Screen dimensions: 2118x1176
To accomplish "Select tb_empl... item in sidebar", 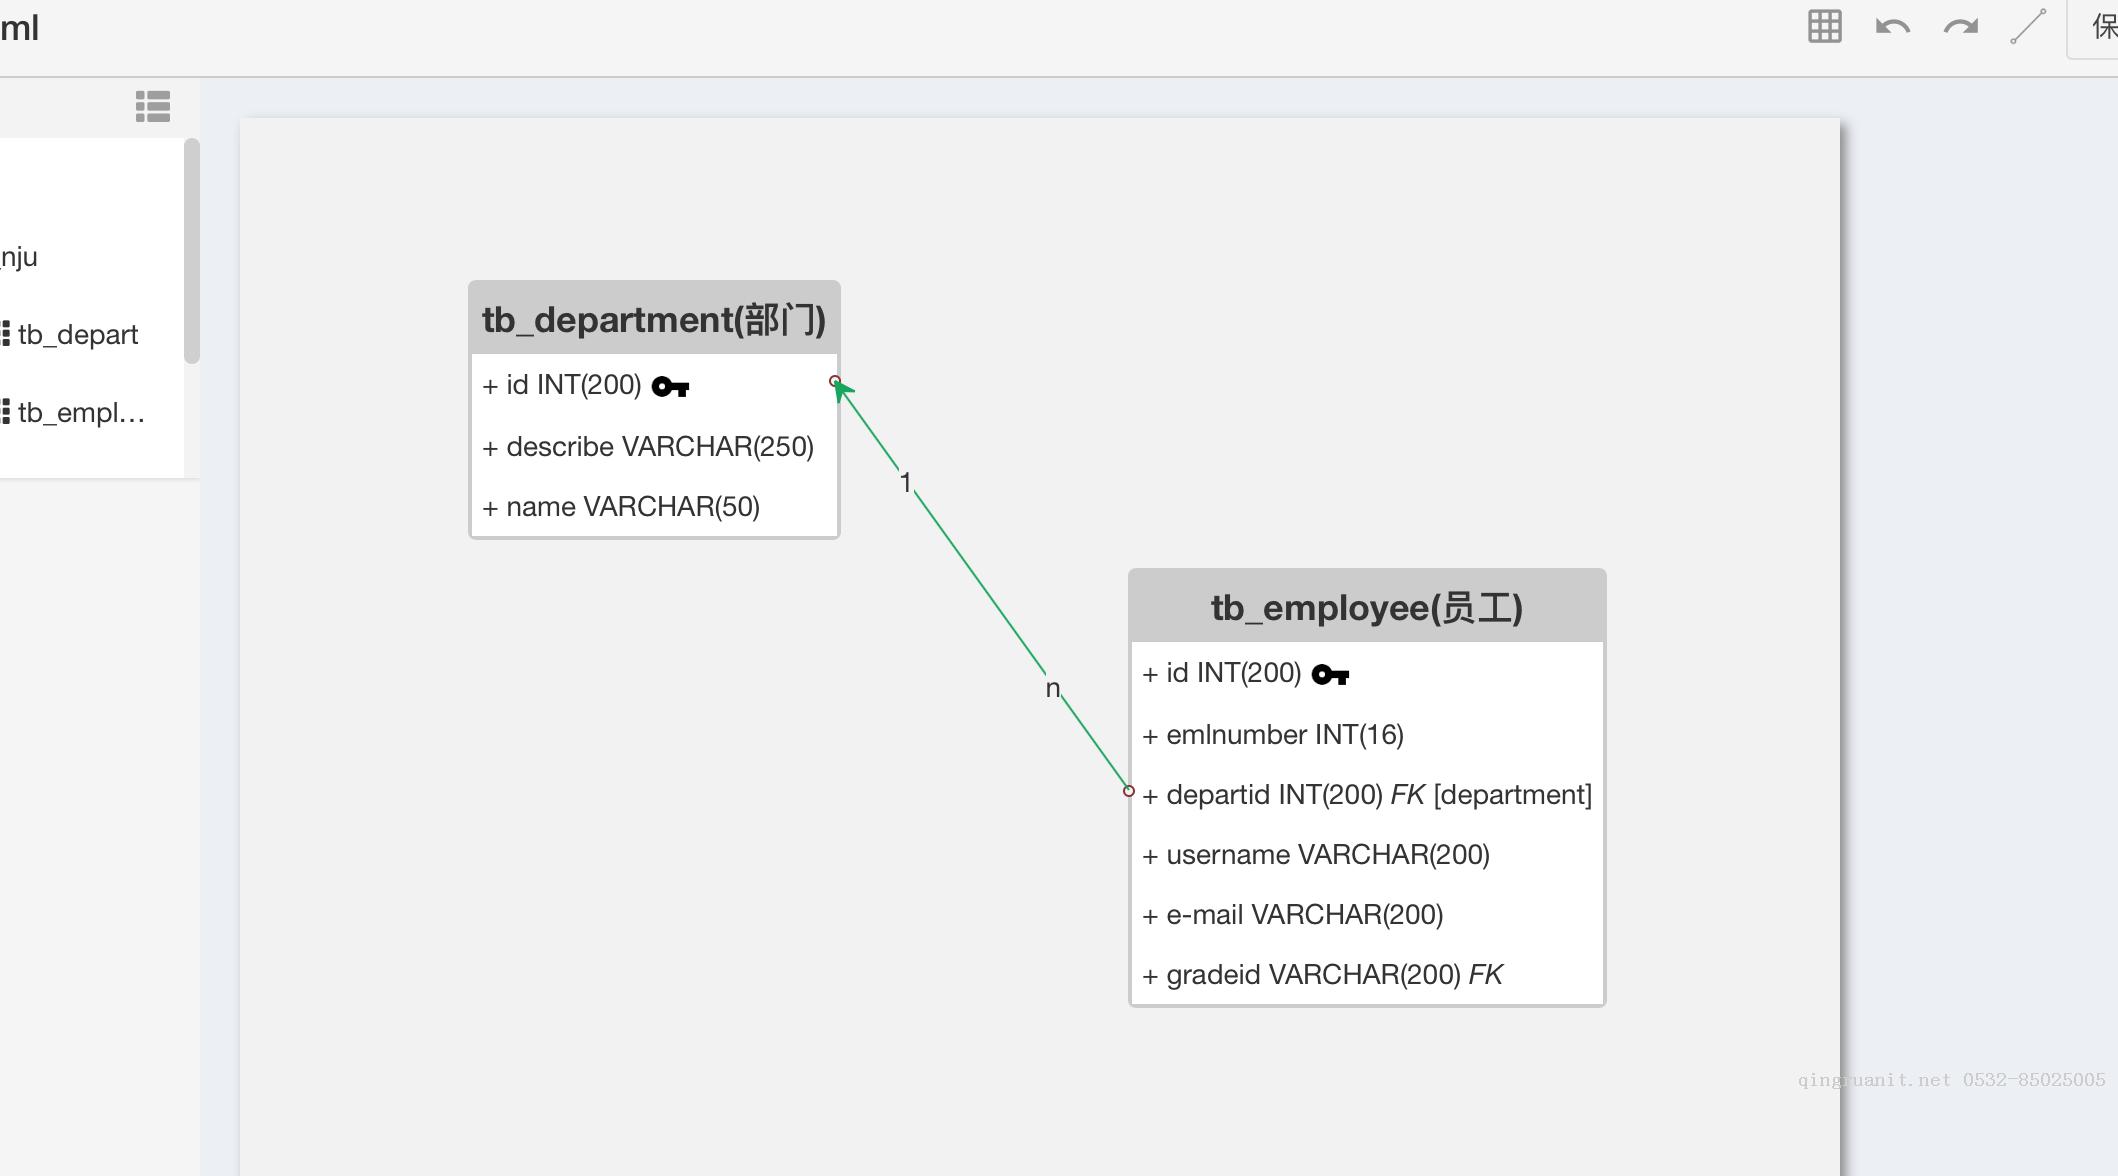I will (x=81, y=413).
